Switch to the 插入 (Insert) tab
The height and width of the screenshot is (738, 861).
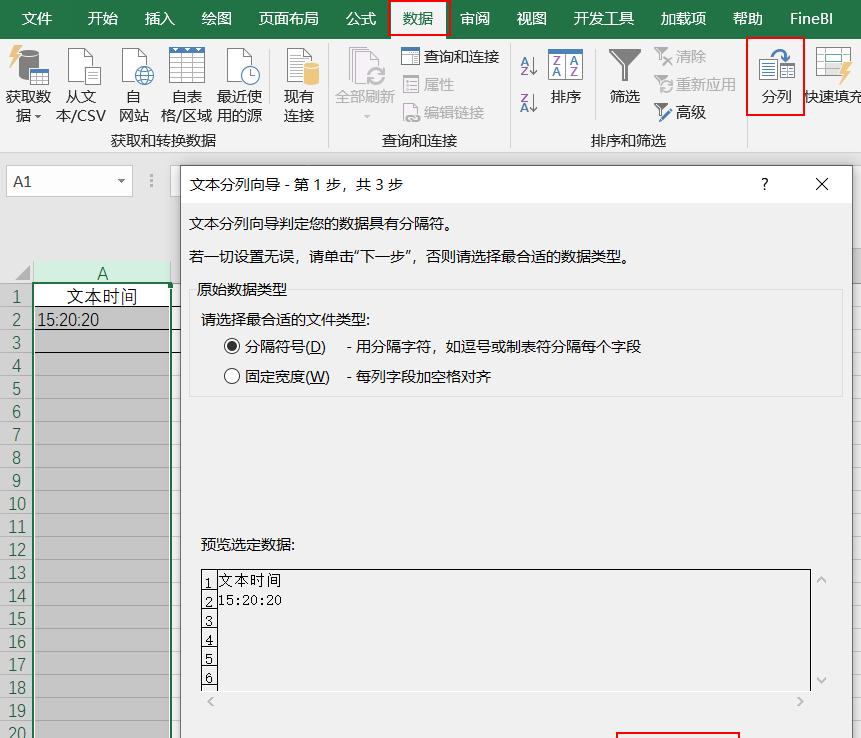160,19
